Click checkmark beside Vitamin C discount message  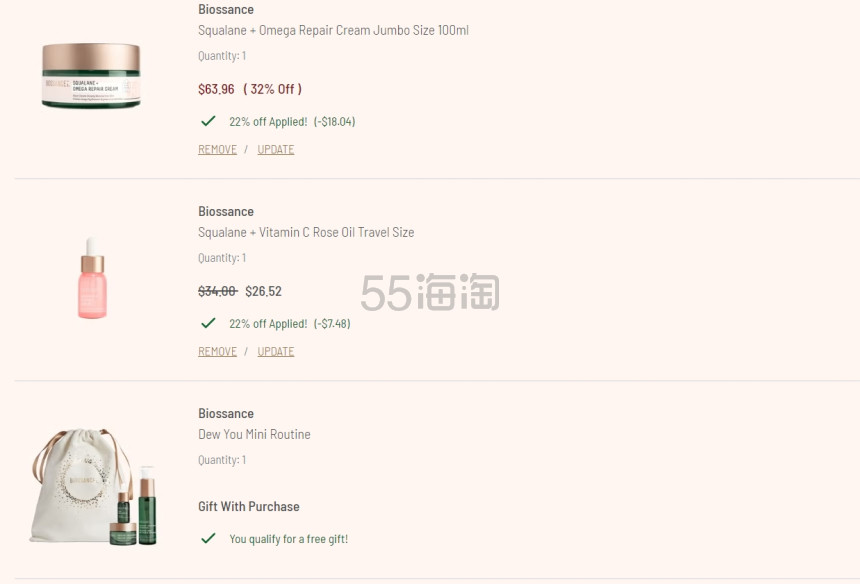[x=208, y=322]
